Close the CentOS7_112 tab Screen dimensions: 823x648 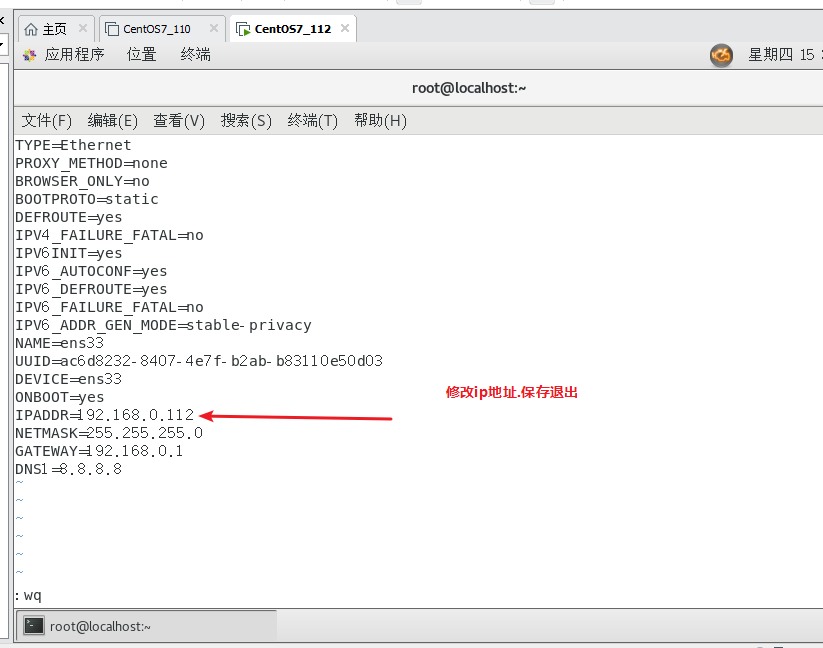345,28
